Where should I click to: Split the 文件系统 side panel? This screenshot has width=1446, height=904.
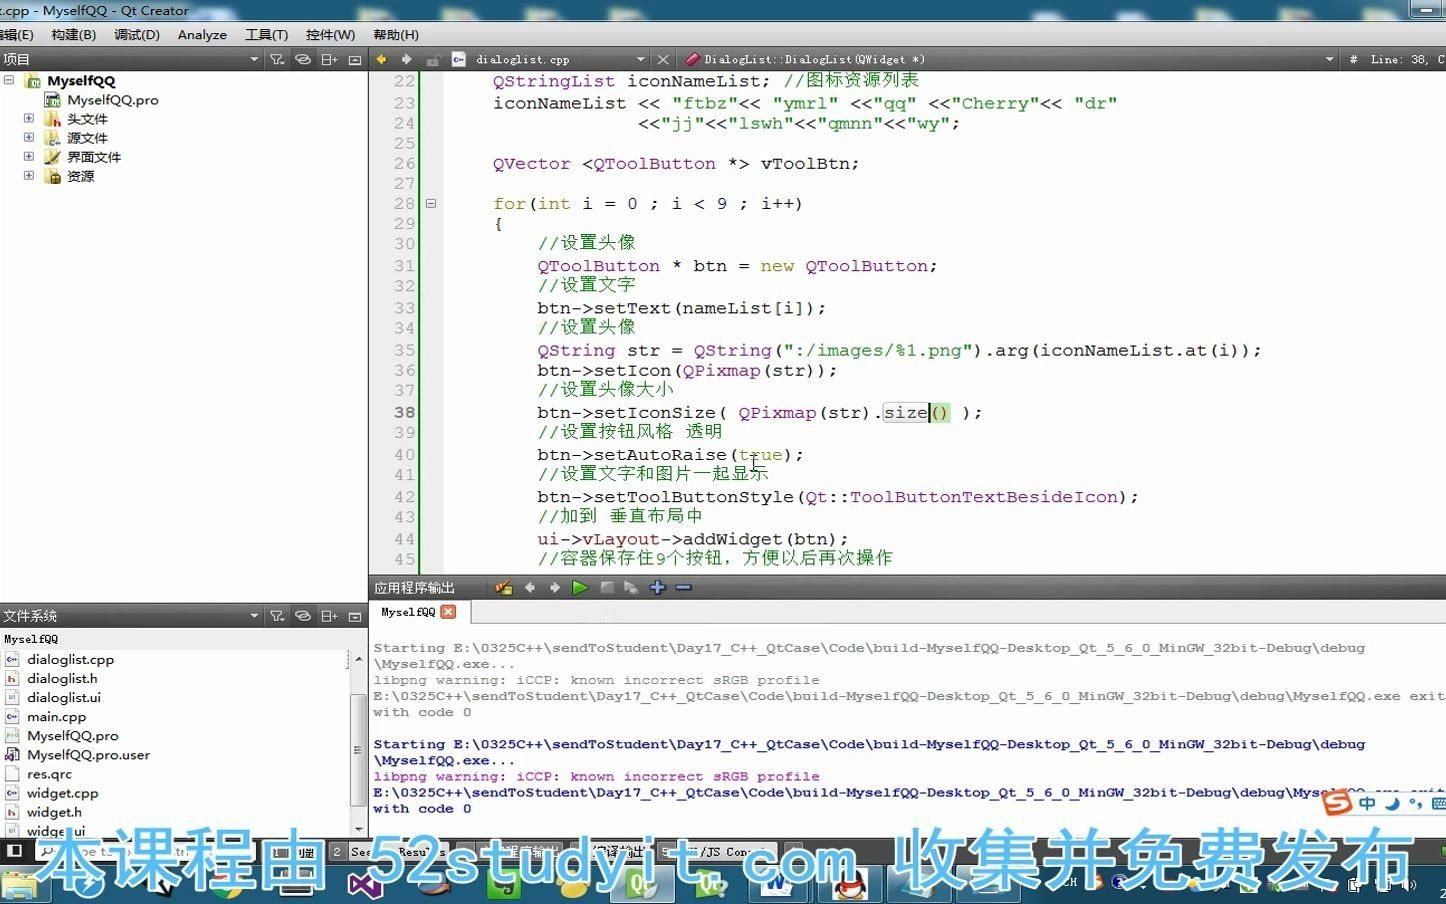coord(328,616)
